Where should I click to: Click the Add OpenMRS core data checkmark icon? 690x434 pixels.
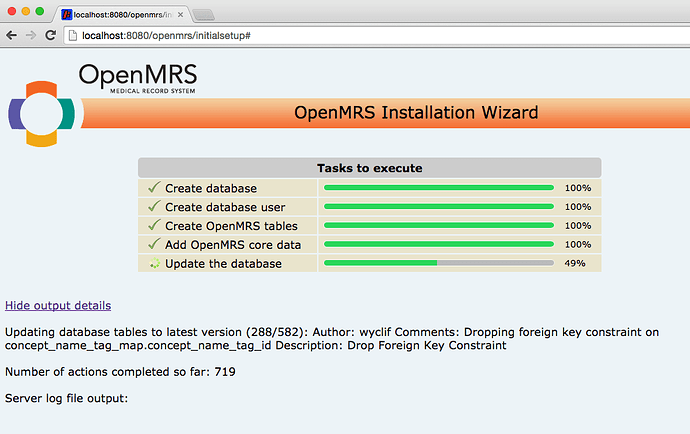coord(154,244)
